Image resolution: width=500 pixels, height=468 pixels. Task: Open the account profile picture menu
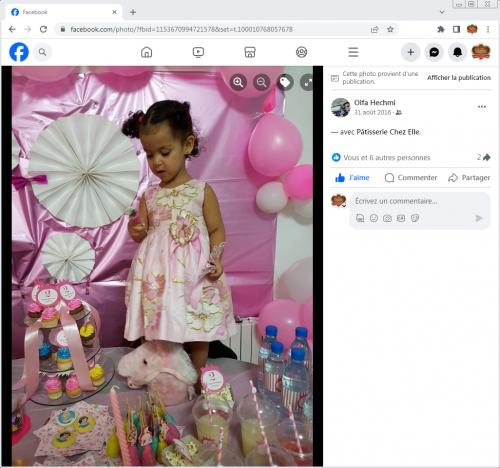click(x=481, y=52)
